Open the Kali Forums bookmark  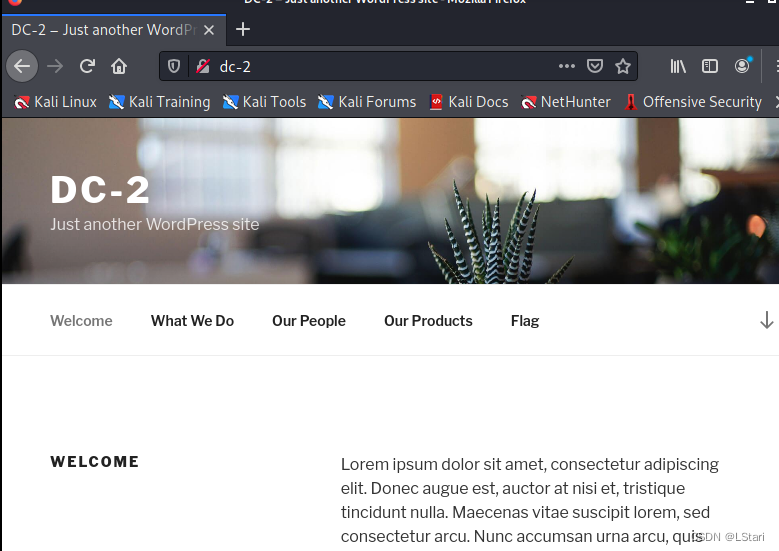click(x=367, y=102)
